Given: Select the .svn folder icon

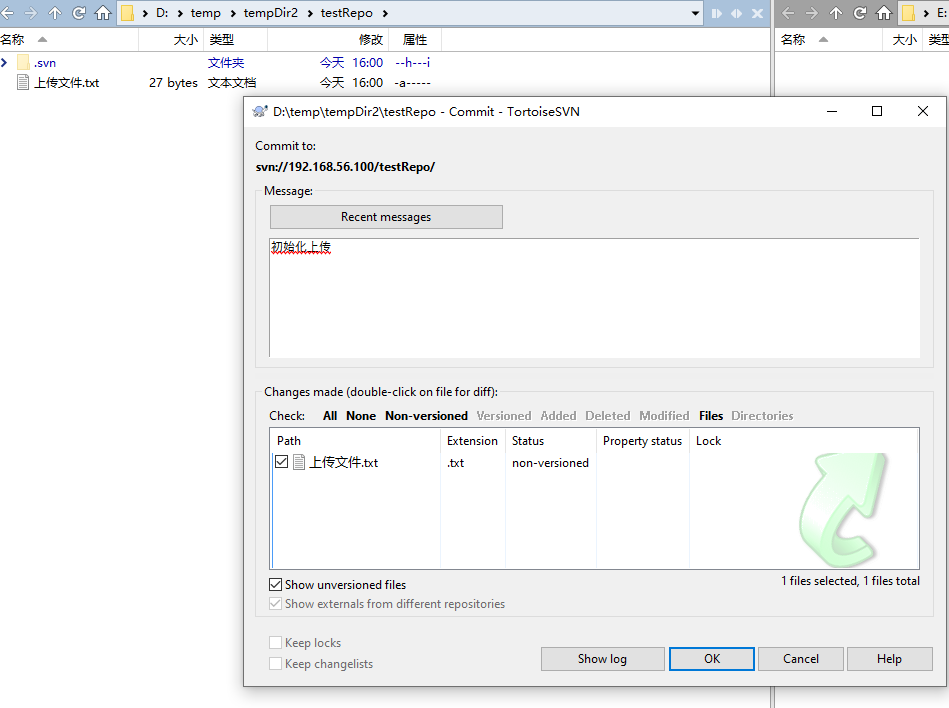Looking at the screenshot, I should [23, 62].
